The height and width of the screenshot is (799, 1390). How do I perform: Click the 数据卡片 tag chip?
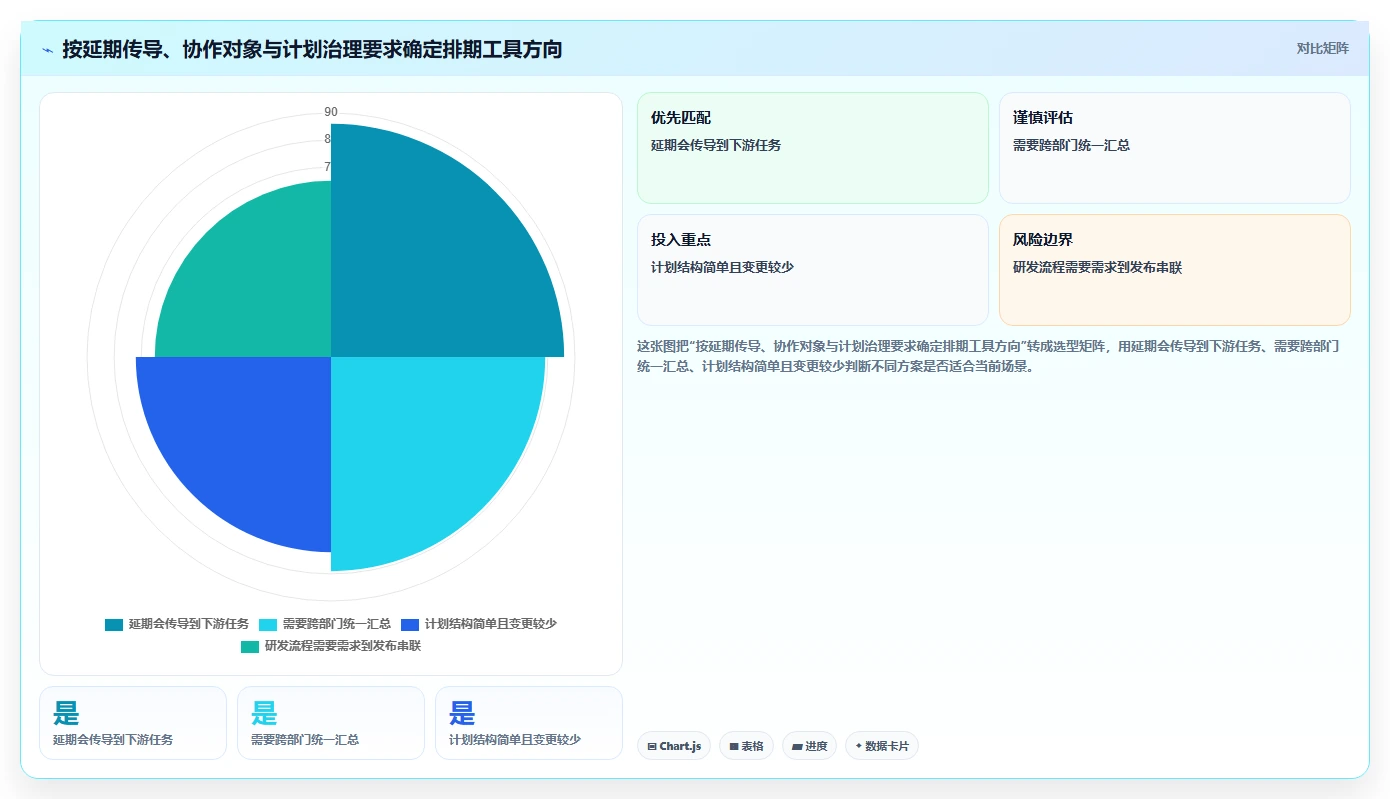point(882,746)
